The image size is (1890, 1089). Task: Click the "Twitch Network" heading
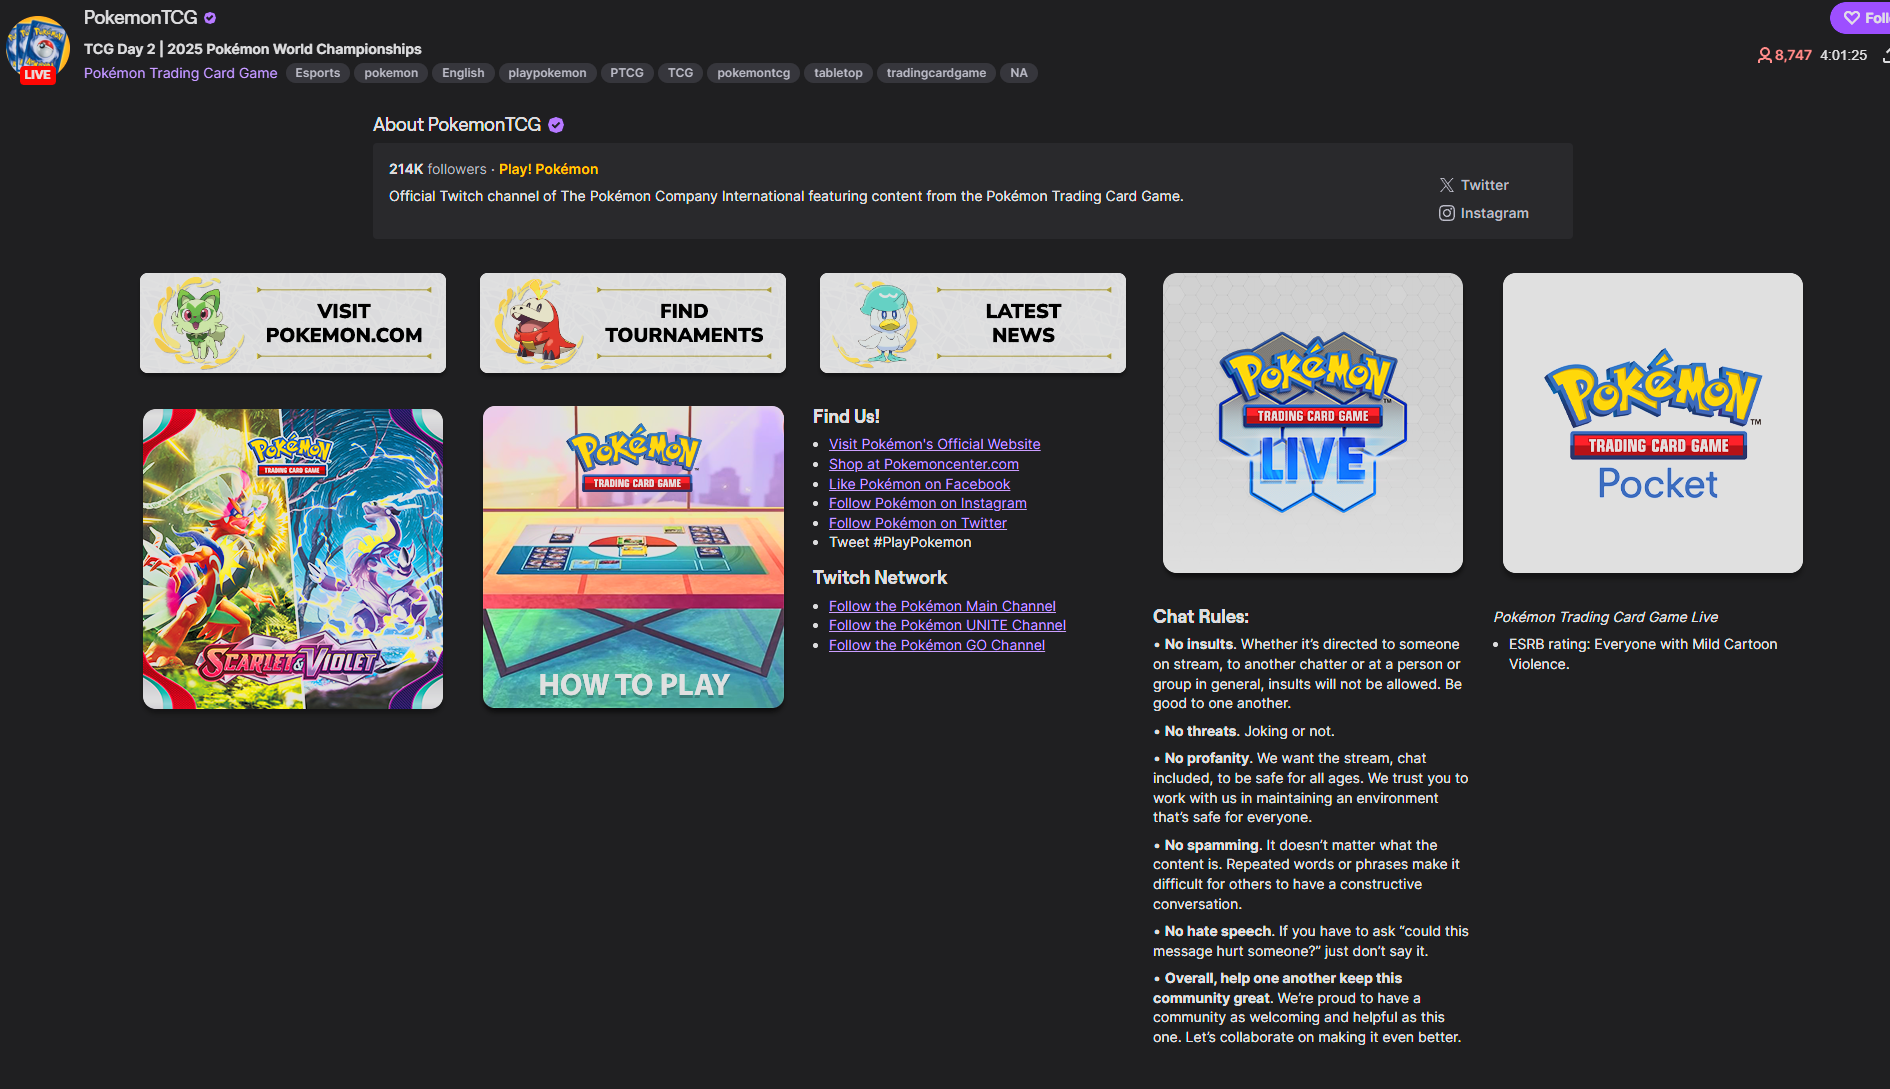(880, 578)
